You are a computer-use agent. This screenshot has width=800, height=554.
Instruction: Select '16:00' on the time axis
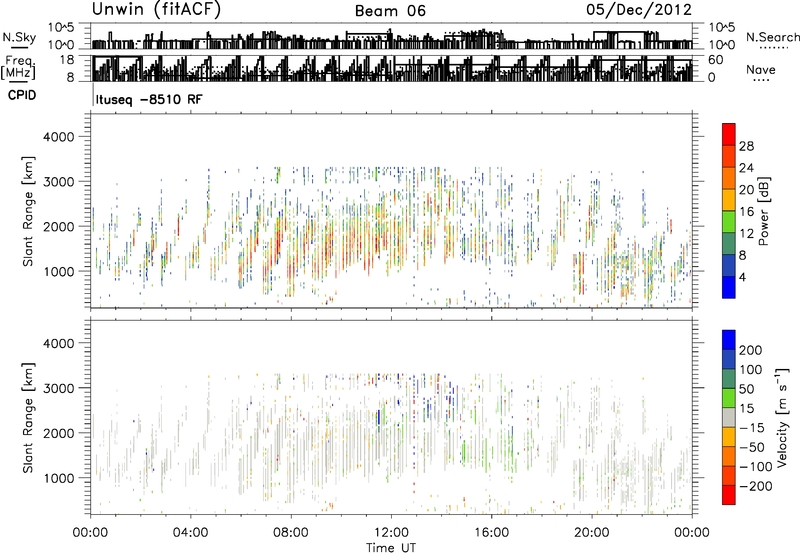point(491,533)
